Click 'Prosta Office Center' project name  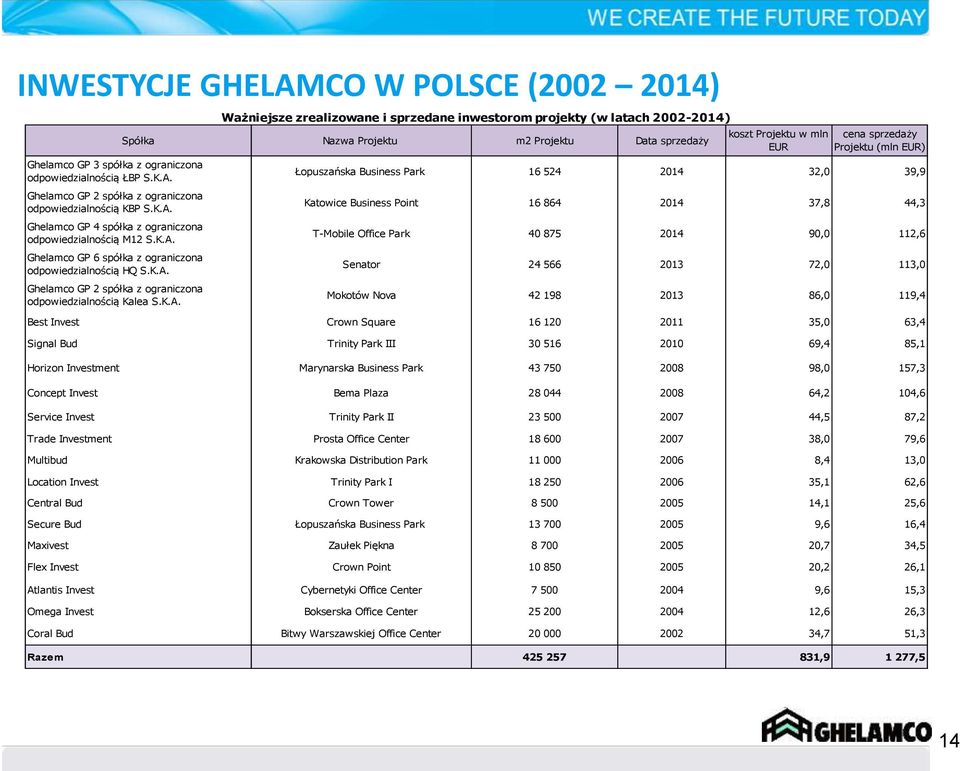[x=361, y=439]
